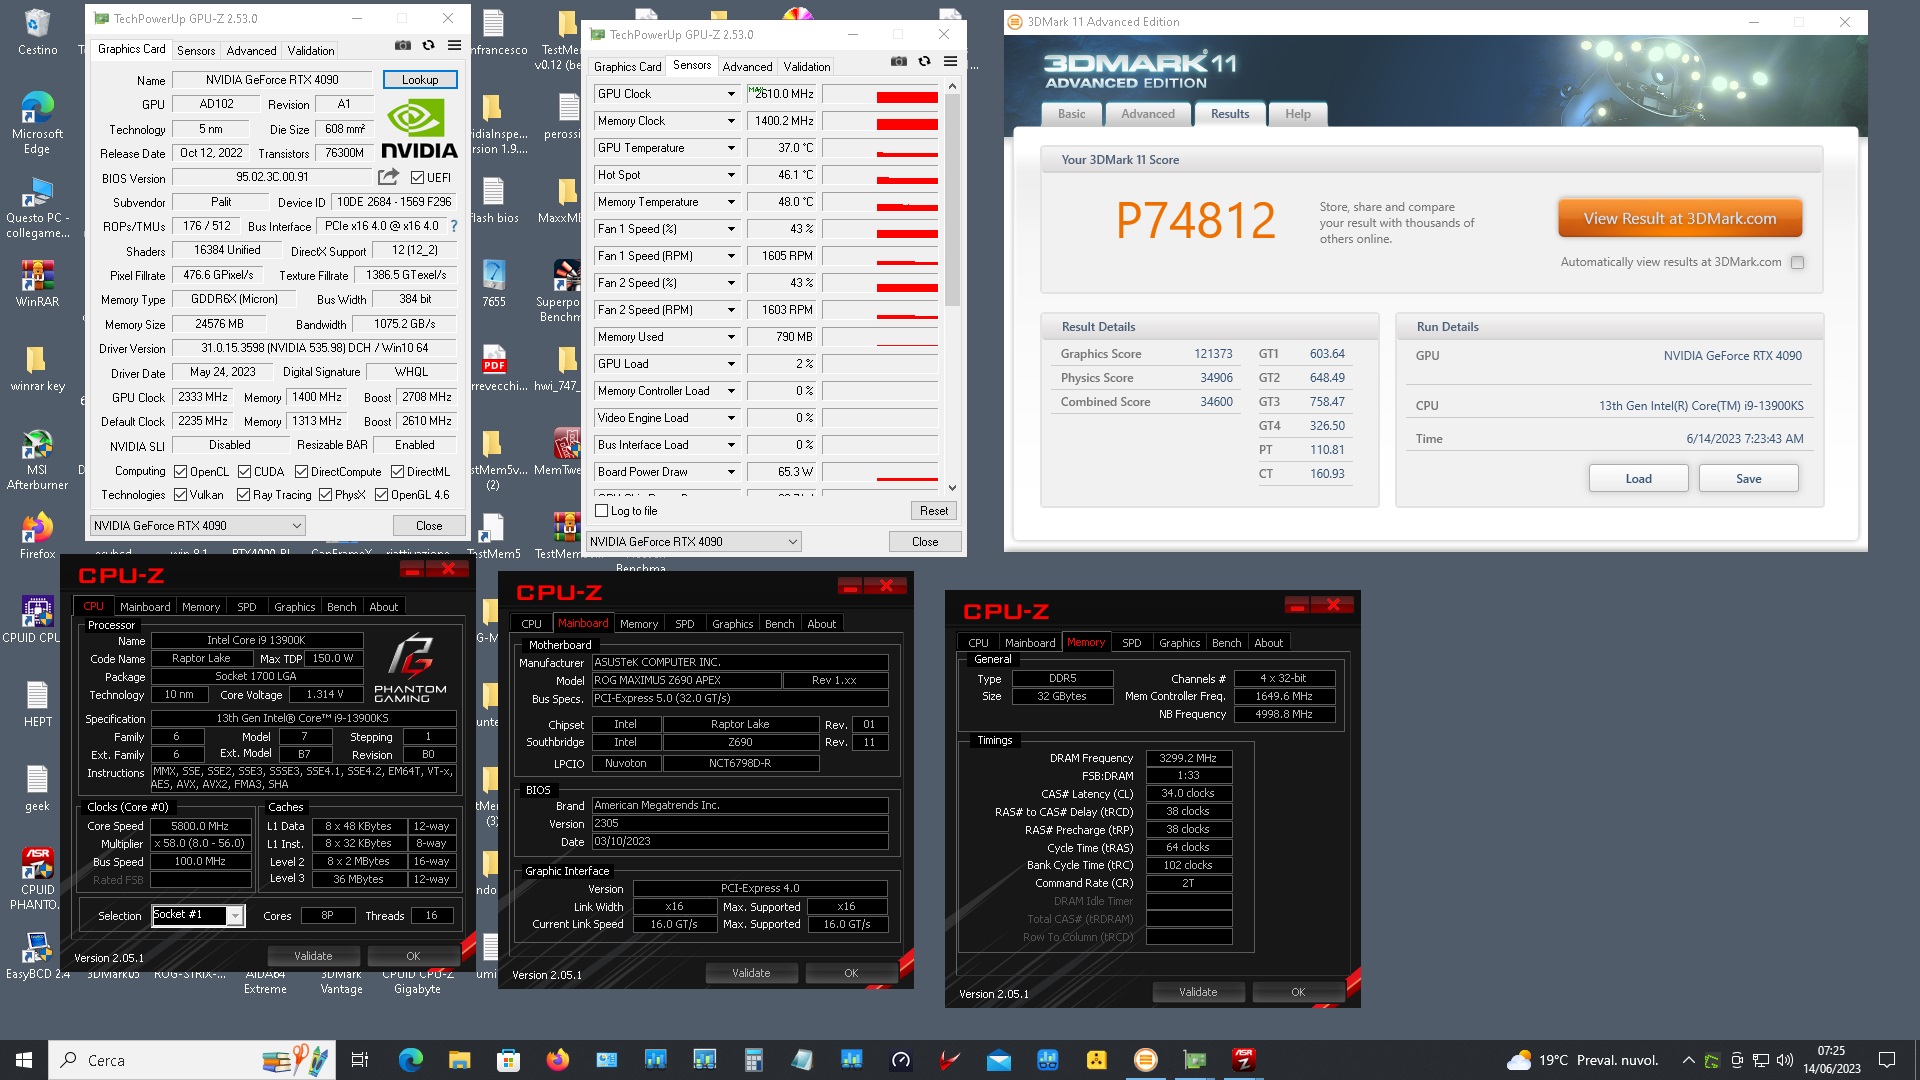Toggle the Ray Tracing checkbox
The image size is (1920, 1080).
[x=243, y=494]
